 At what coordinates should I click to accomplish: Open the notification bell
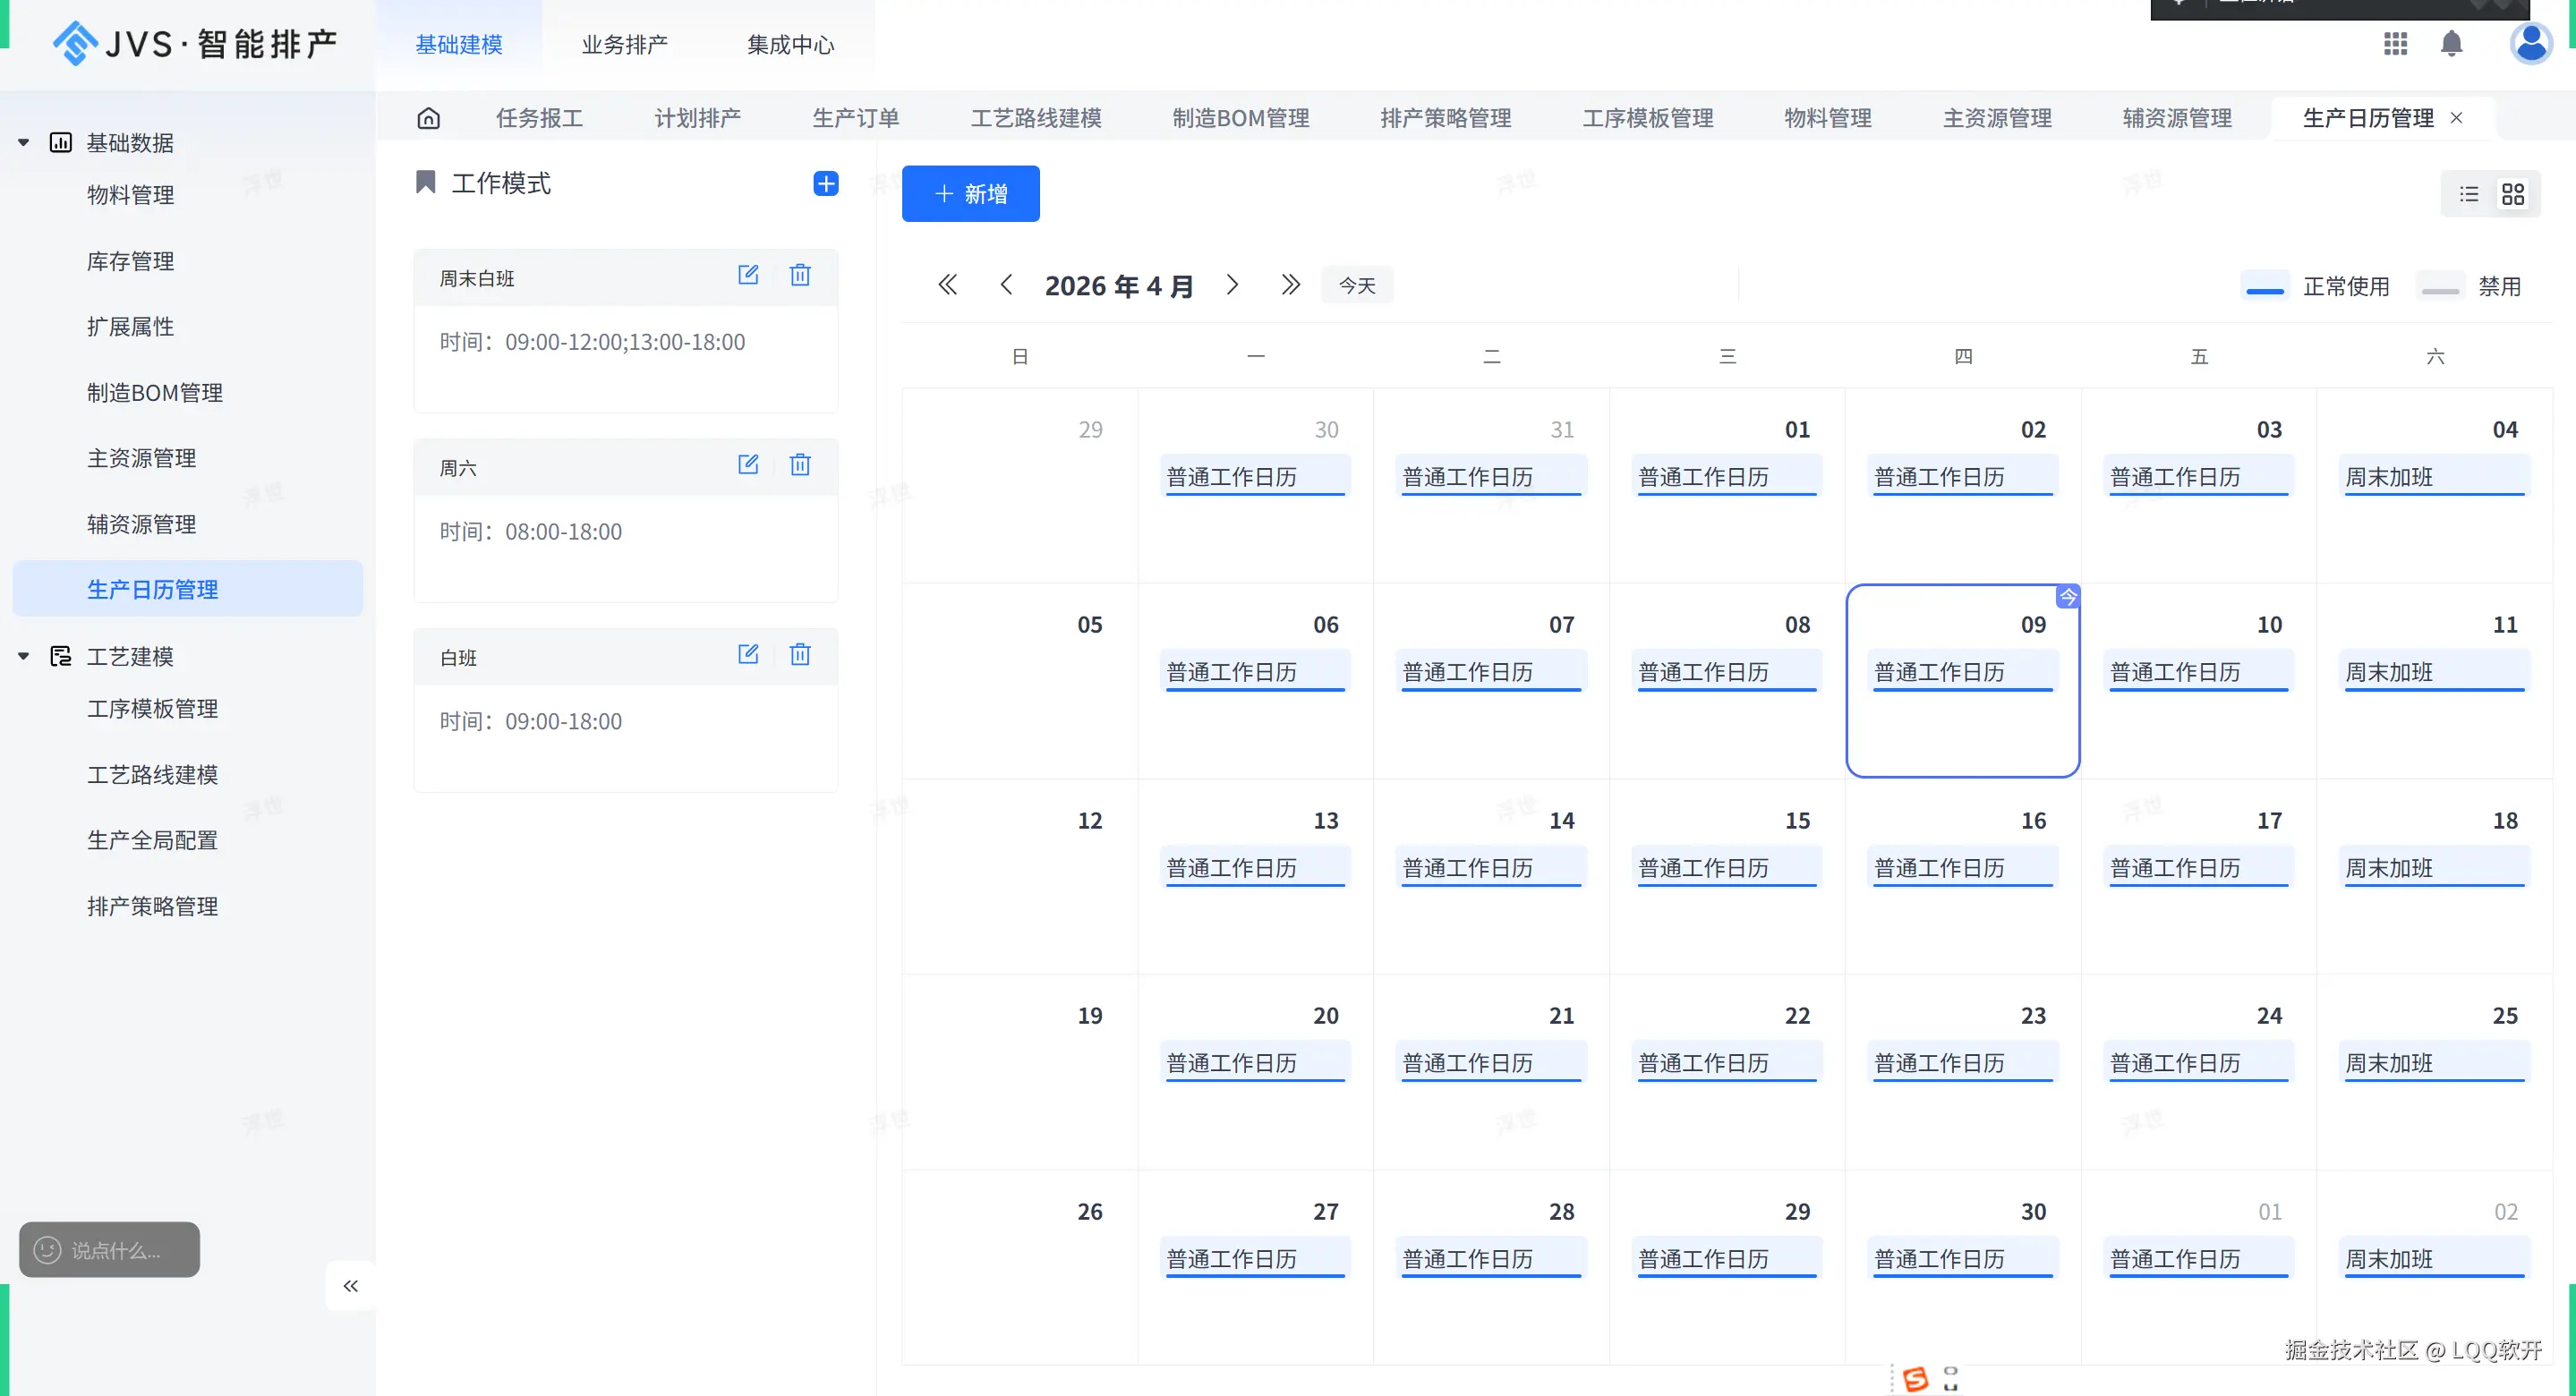pyautogui.click(x=2451, y=43)
